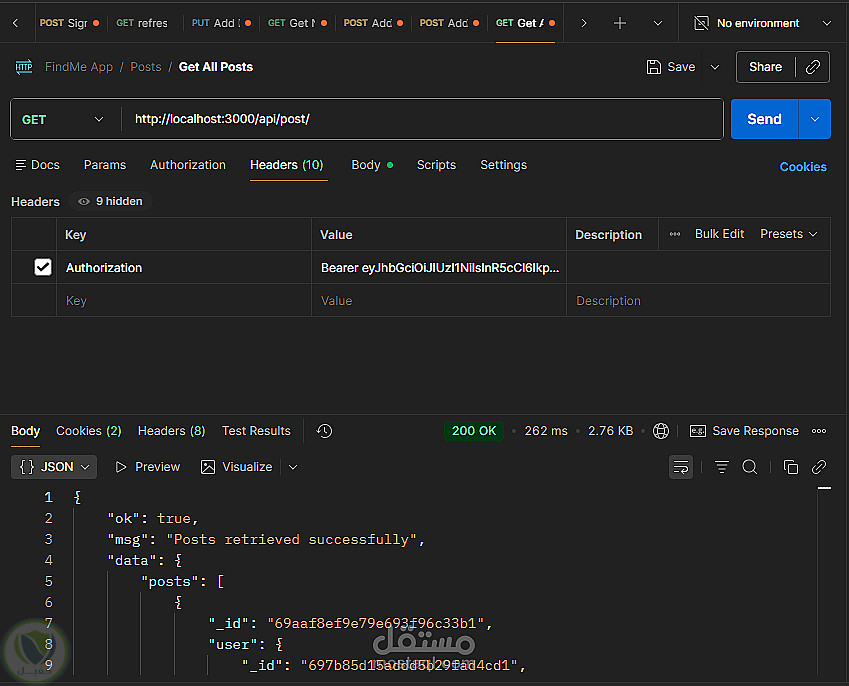Image resolution: width=849 pixels, height=686 pixels.
Task: Open the GET method dropdown
Action: (x=63, y=119)
